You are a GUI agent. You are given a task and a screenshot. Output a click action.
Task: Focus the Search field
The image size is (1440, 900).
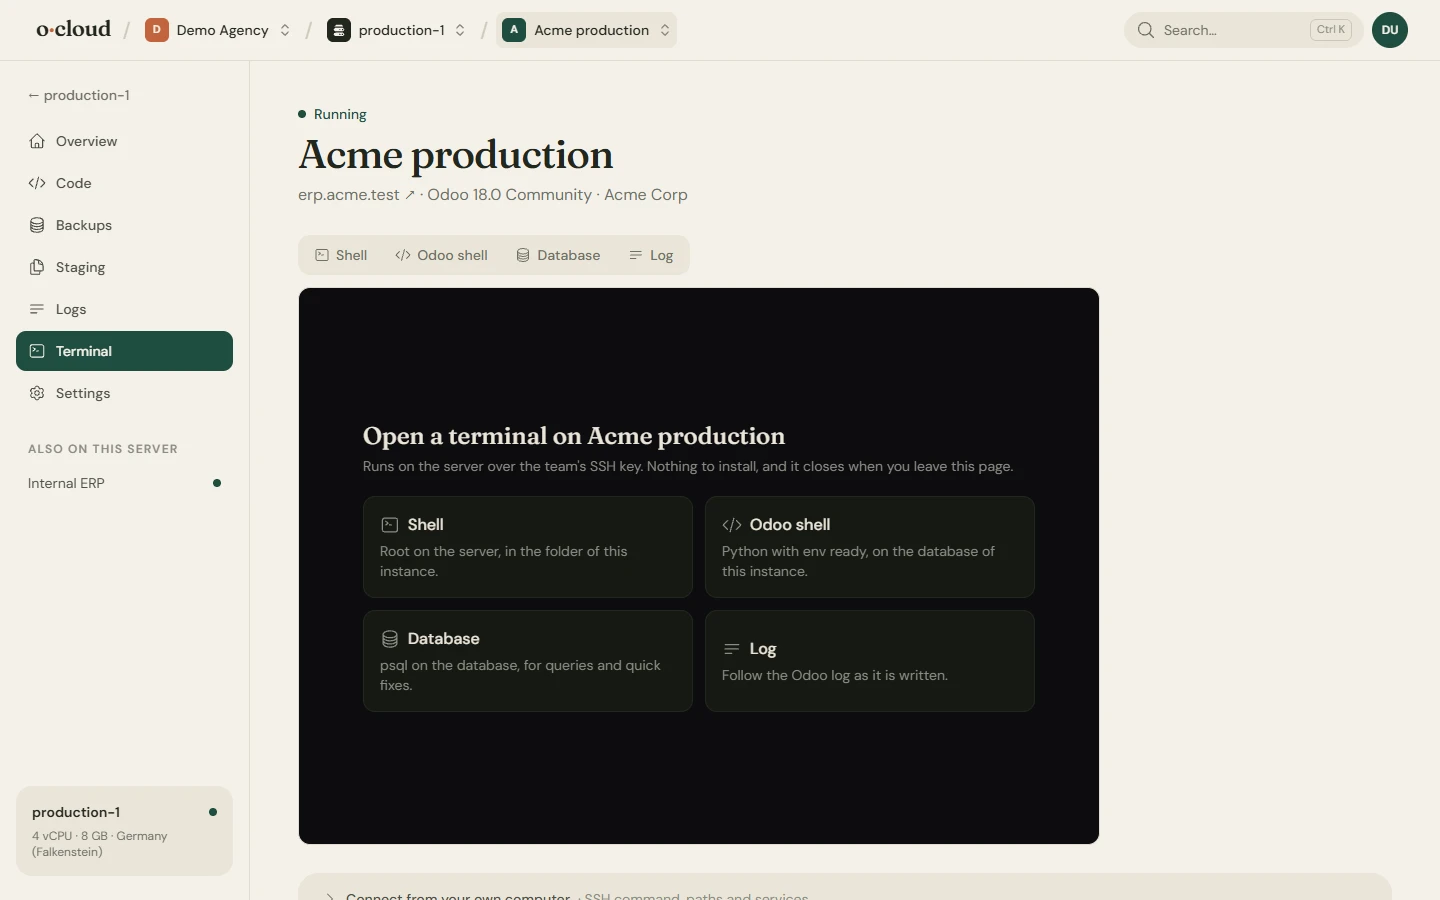coord(1243,30)
